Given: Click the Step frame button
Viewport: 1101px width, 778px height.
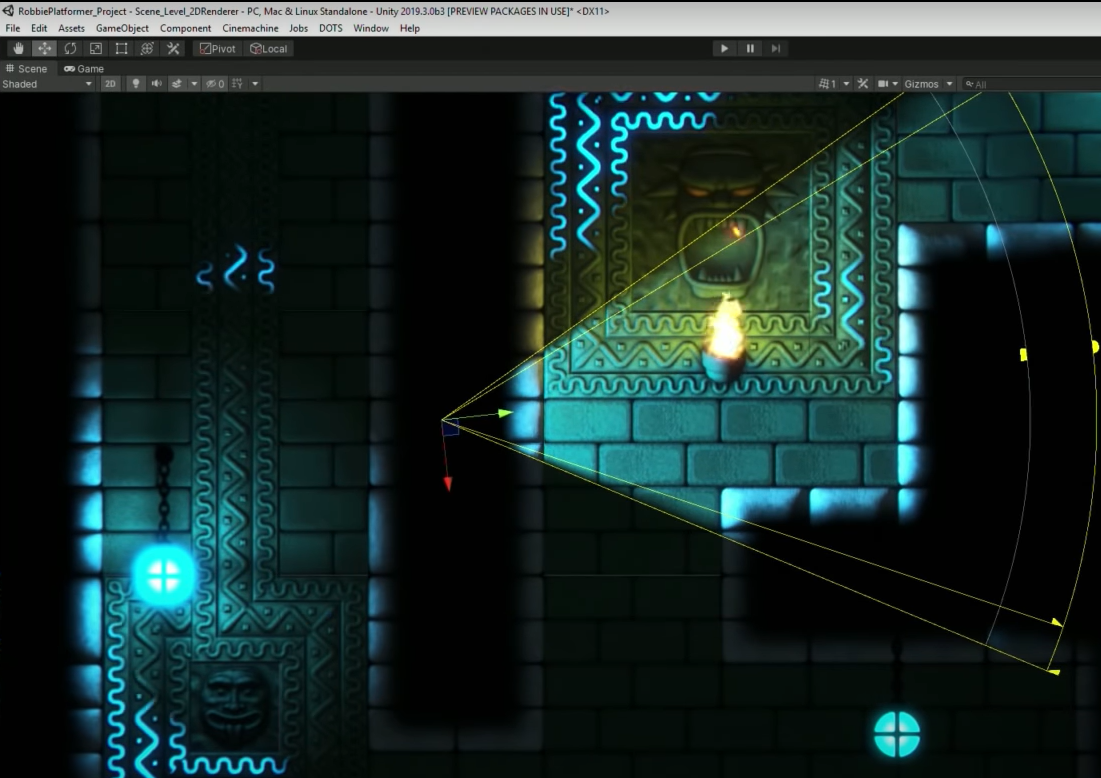Looking at the screenshot, I should pyautogui.click(x=775, y=47).
